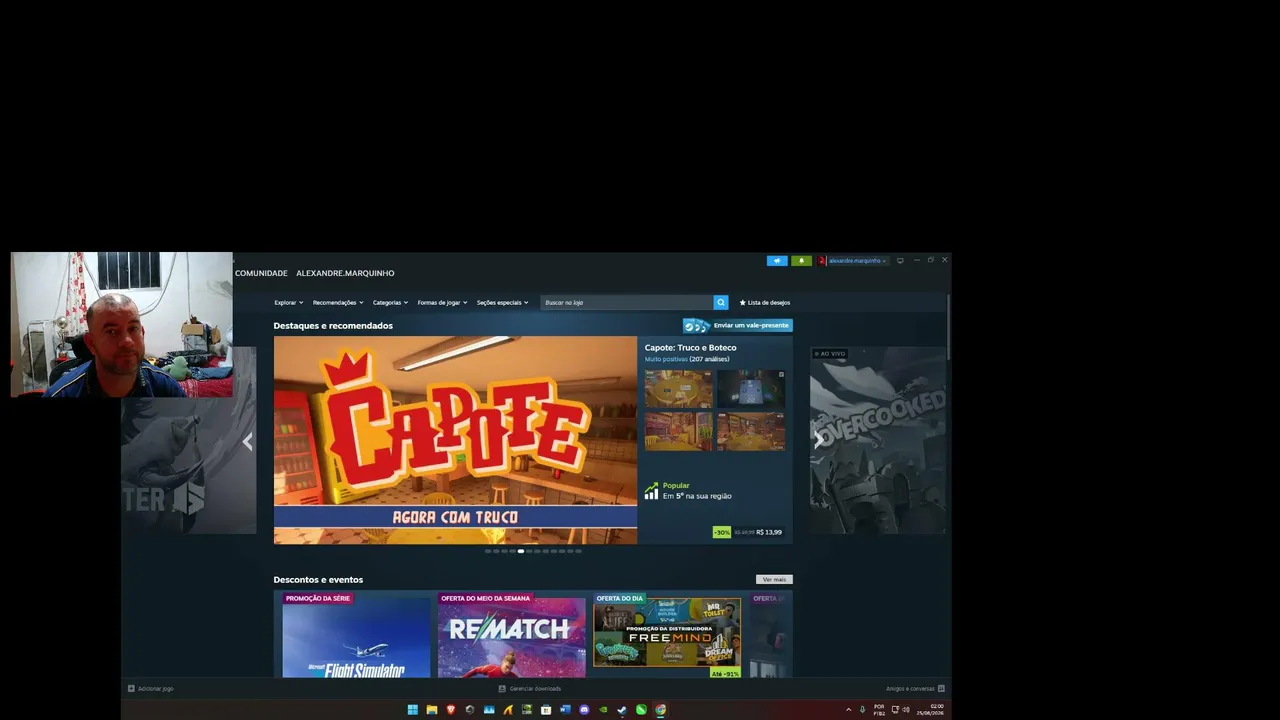Click the Steam store page scrollbar
The image size is (1280, 720).
[x=947, y=325]
